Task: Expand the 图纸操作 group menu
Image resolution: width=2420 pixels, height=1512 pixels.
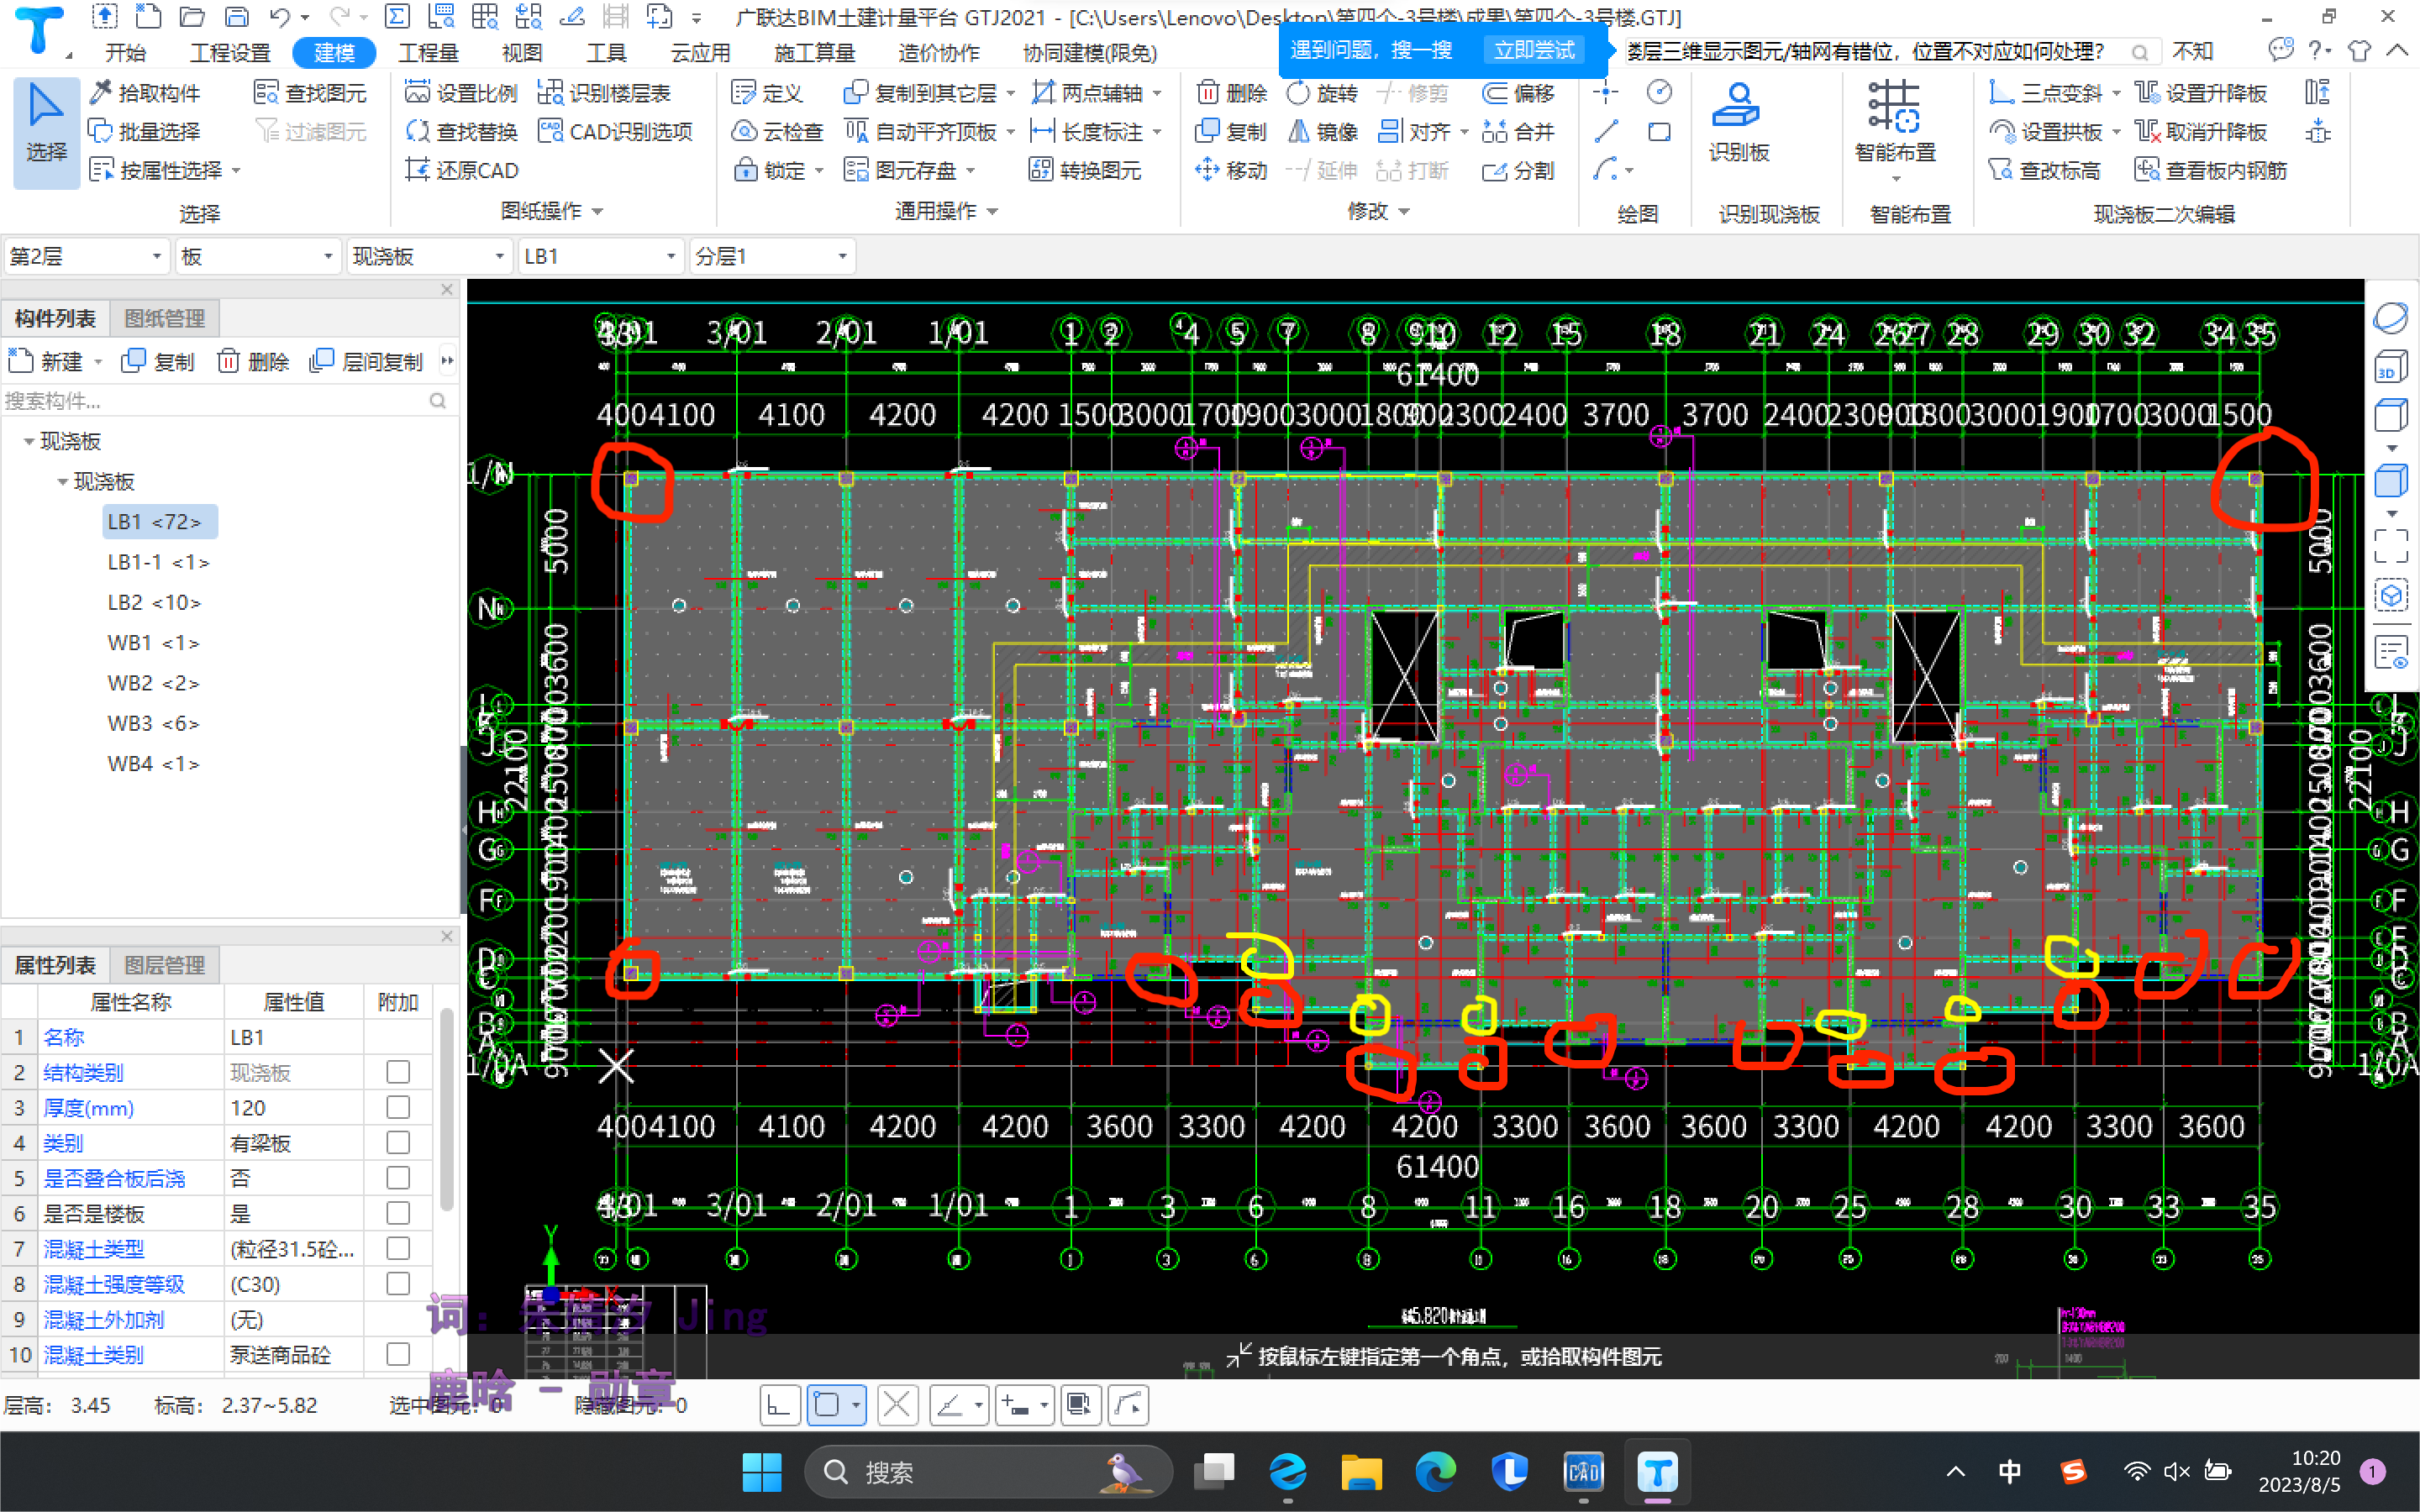Action: [x=552, y=211]
